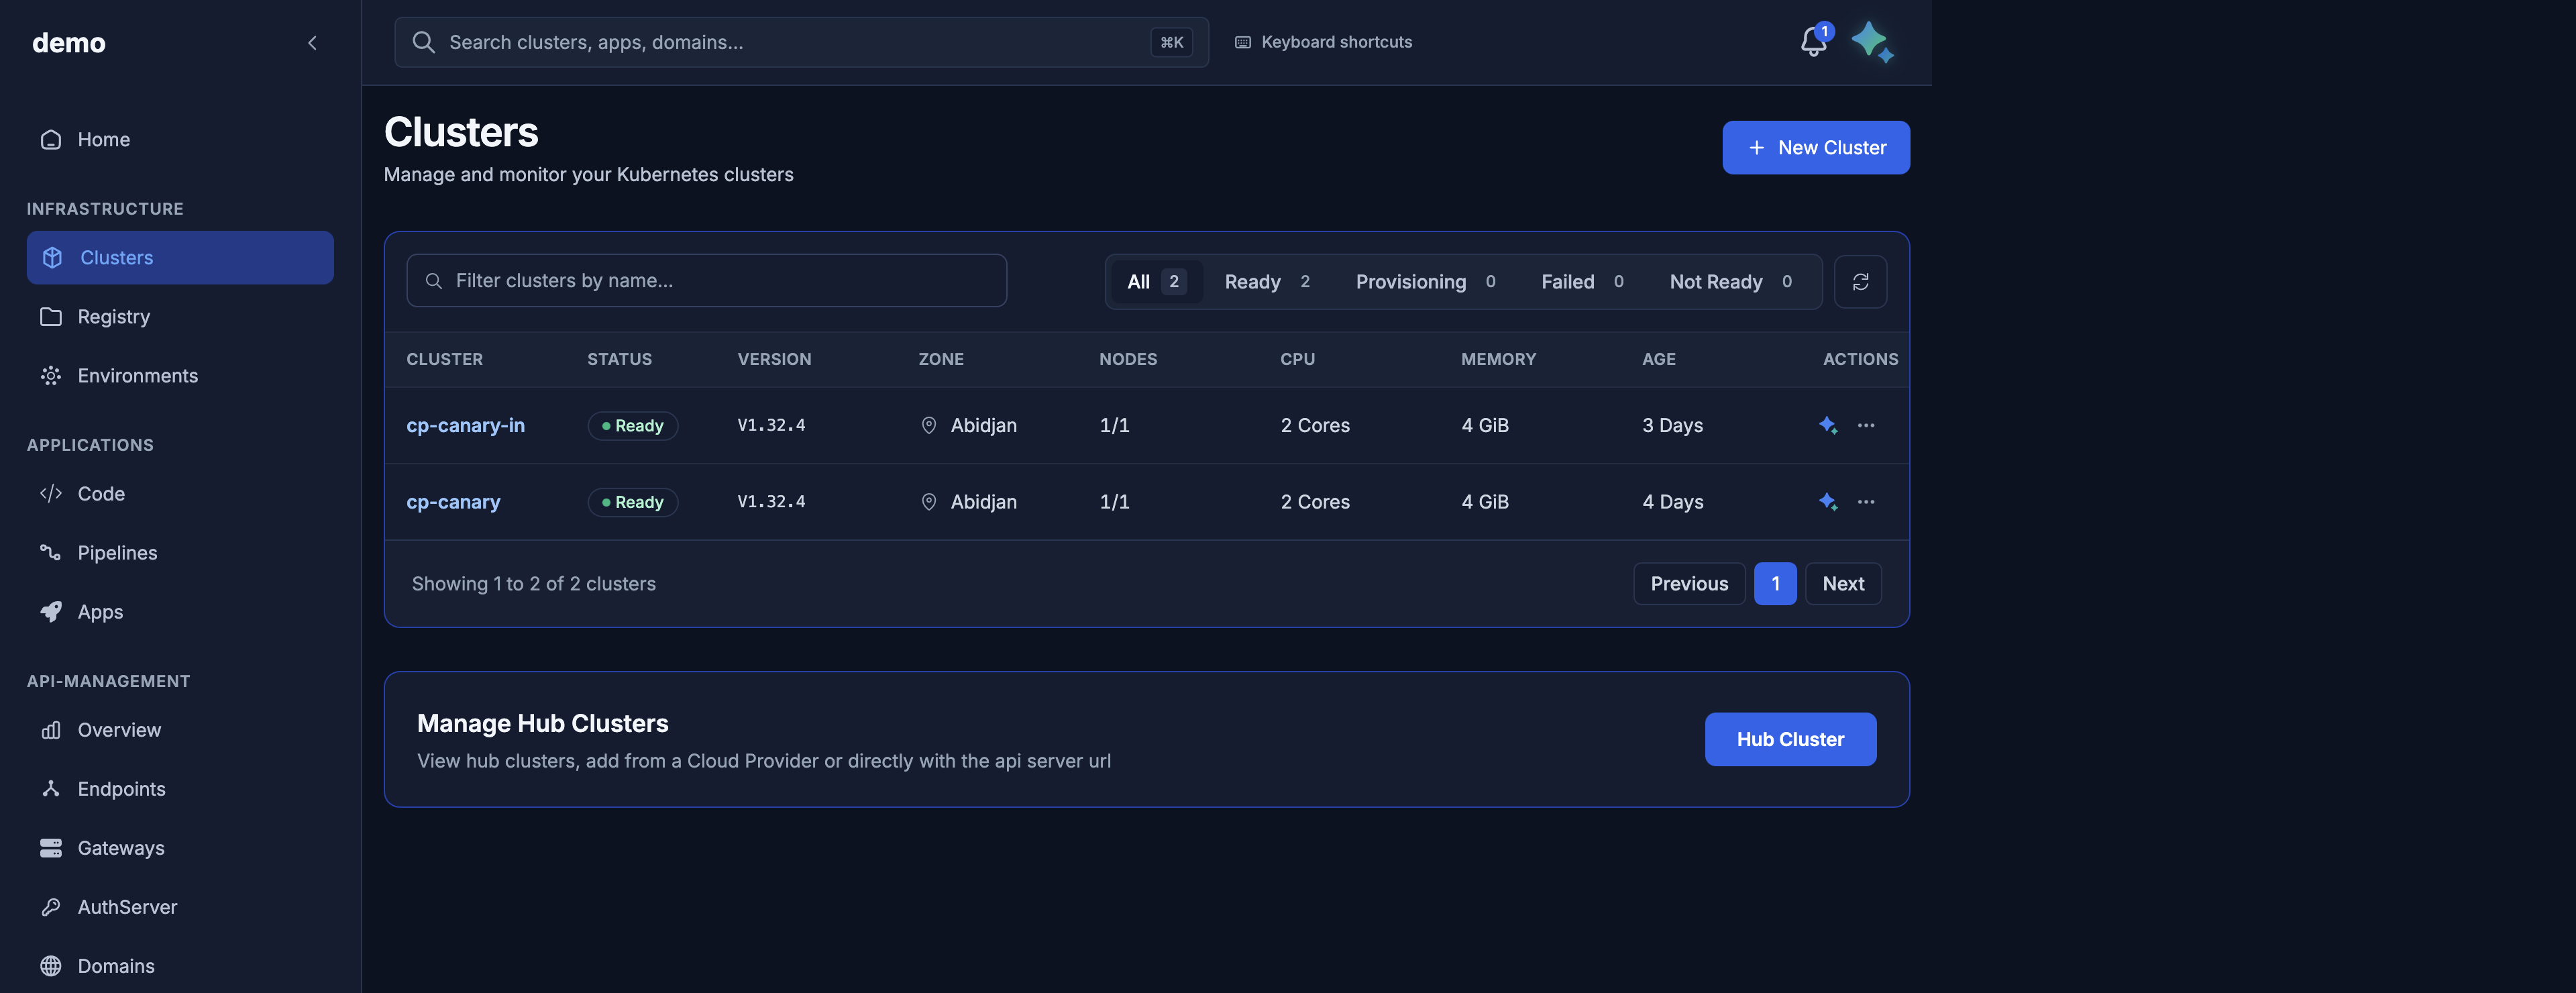Click the Home icon in sidebar

pos(51,139)
